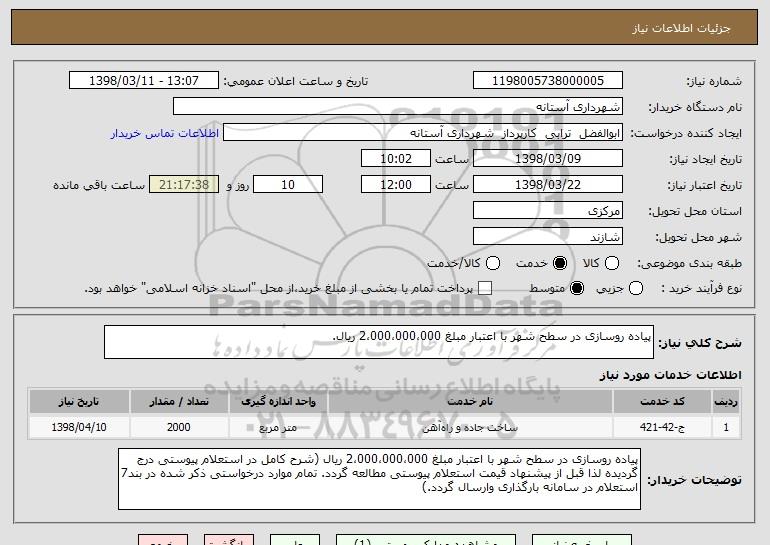
Task: Click the استان محل تحویل label
Action: [x=695, y=212]
